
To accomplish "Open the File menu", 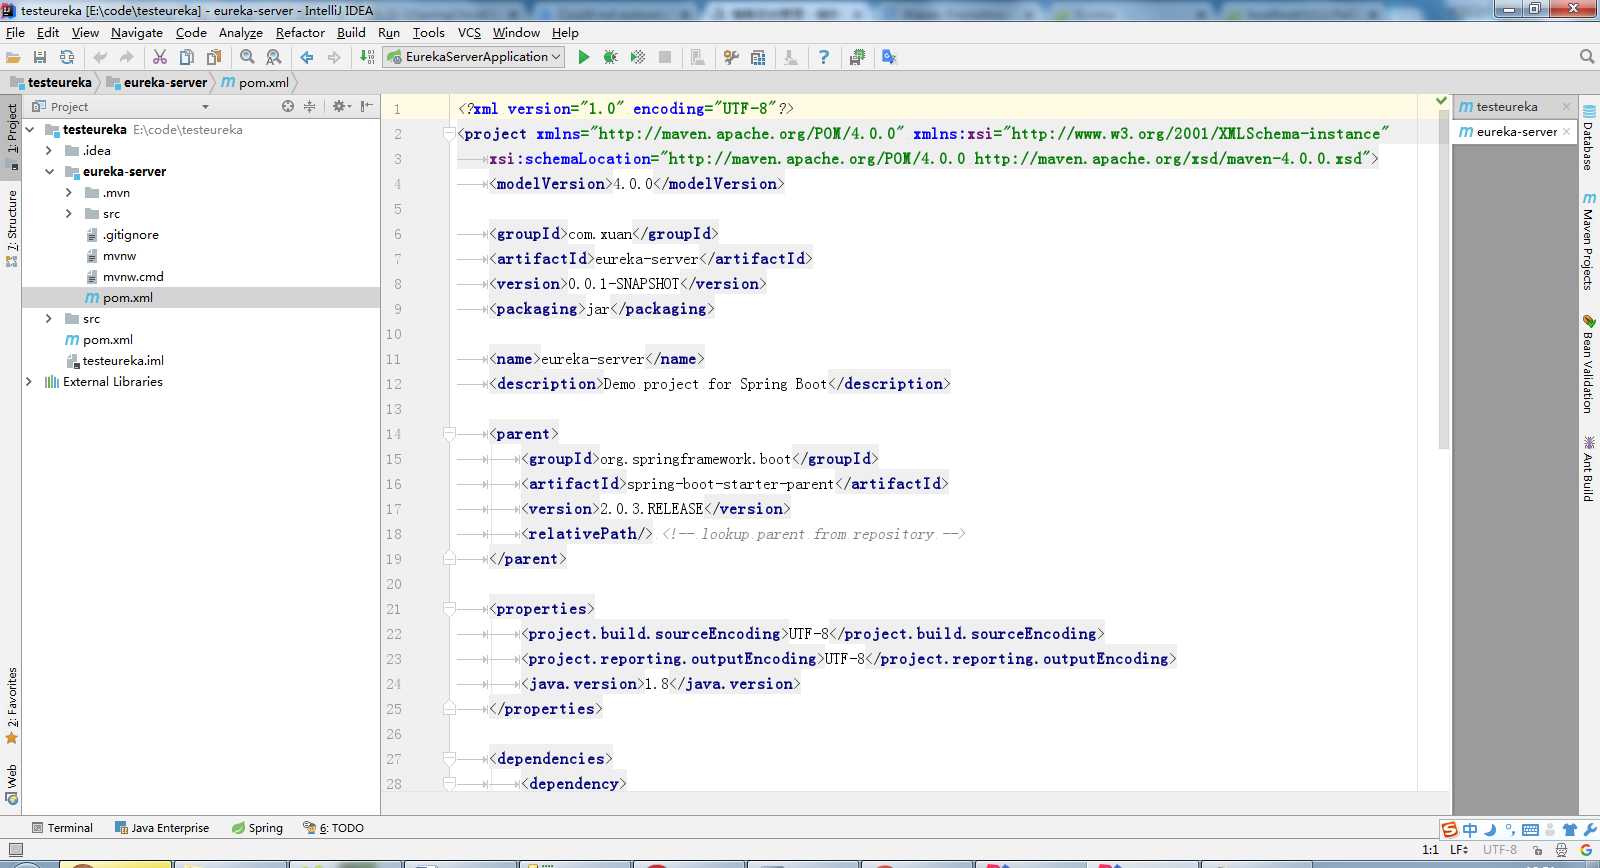I will (x=15, y=32).
